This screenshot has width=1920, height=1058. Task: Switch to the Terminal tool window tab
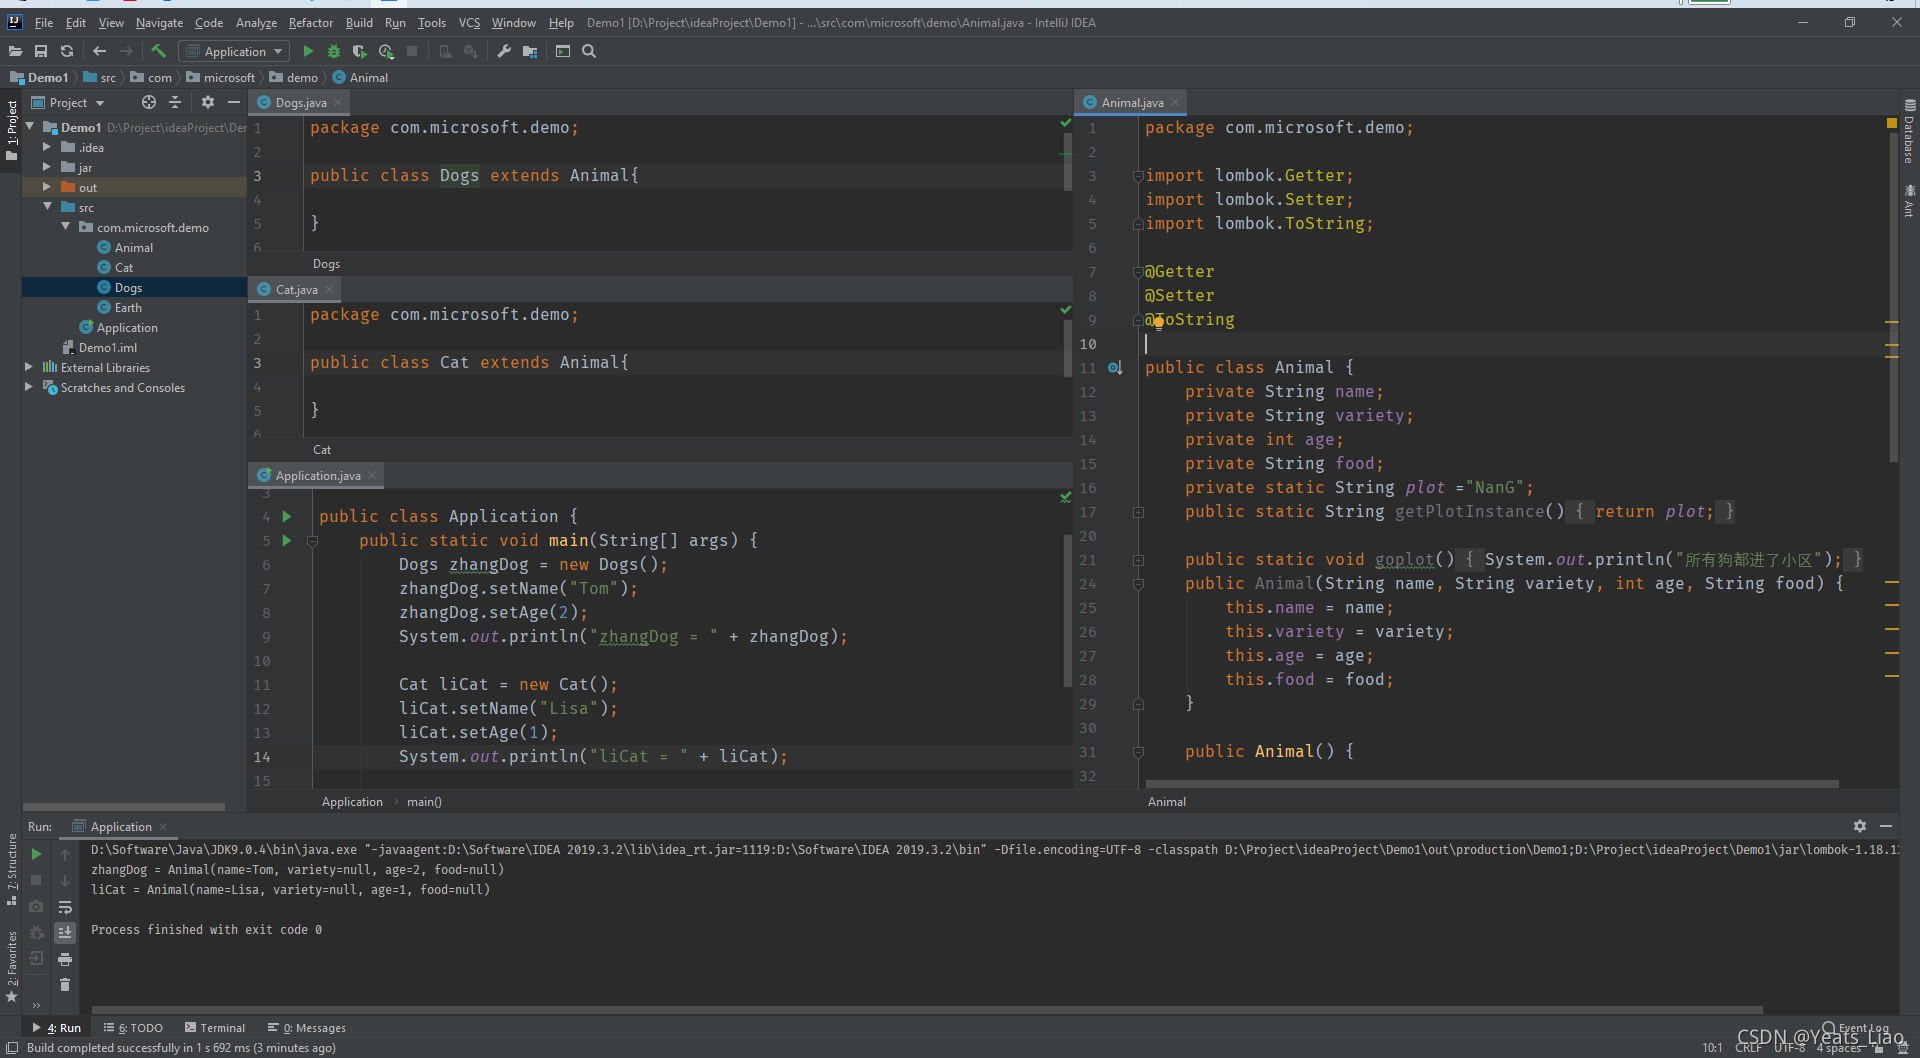point(215,1027)
